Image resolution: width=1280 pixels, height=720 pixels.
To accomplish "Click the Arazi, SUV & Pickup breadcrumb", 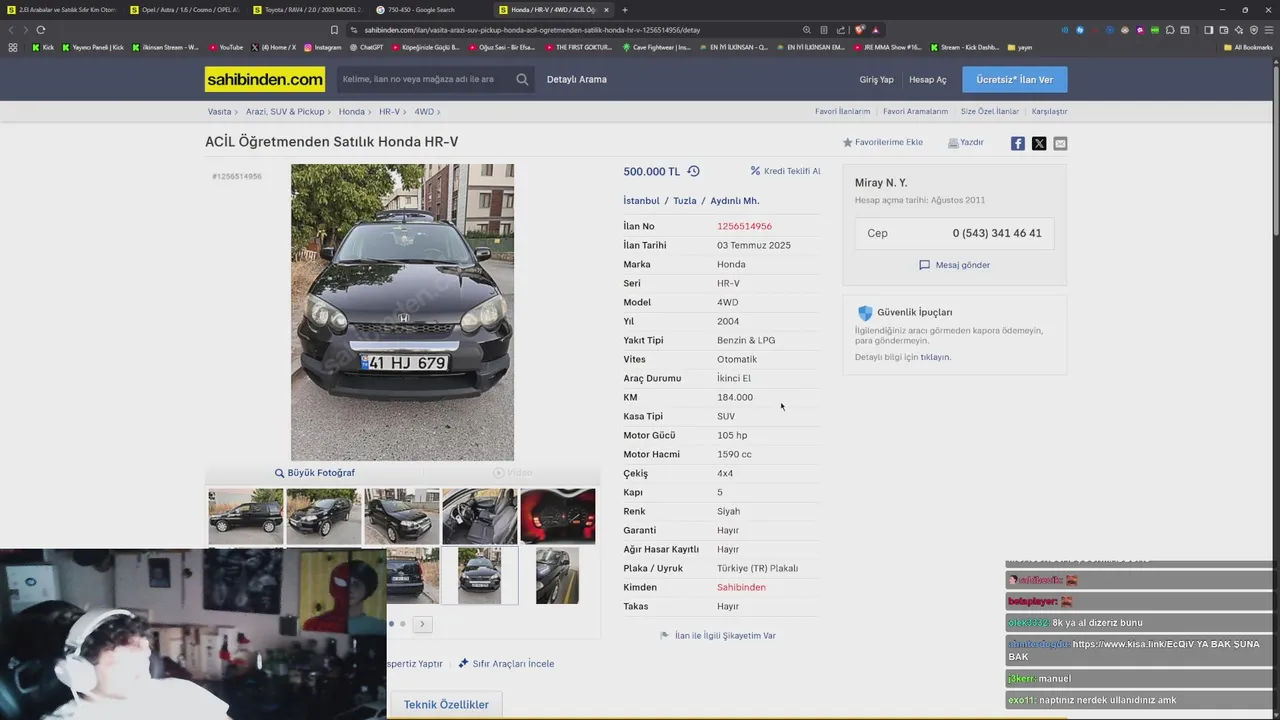I will click(285, 112).
